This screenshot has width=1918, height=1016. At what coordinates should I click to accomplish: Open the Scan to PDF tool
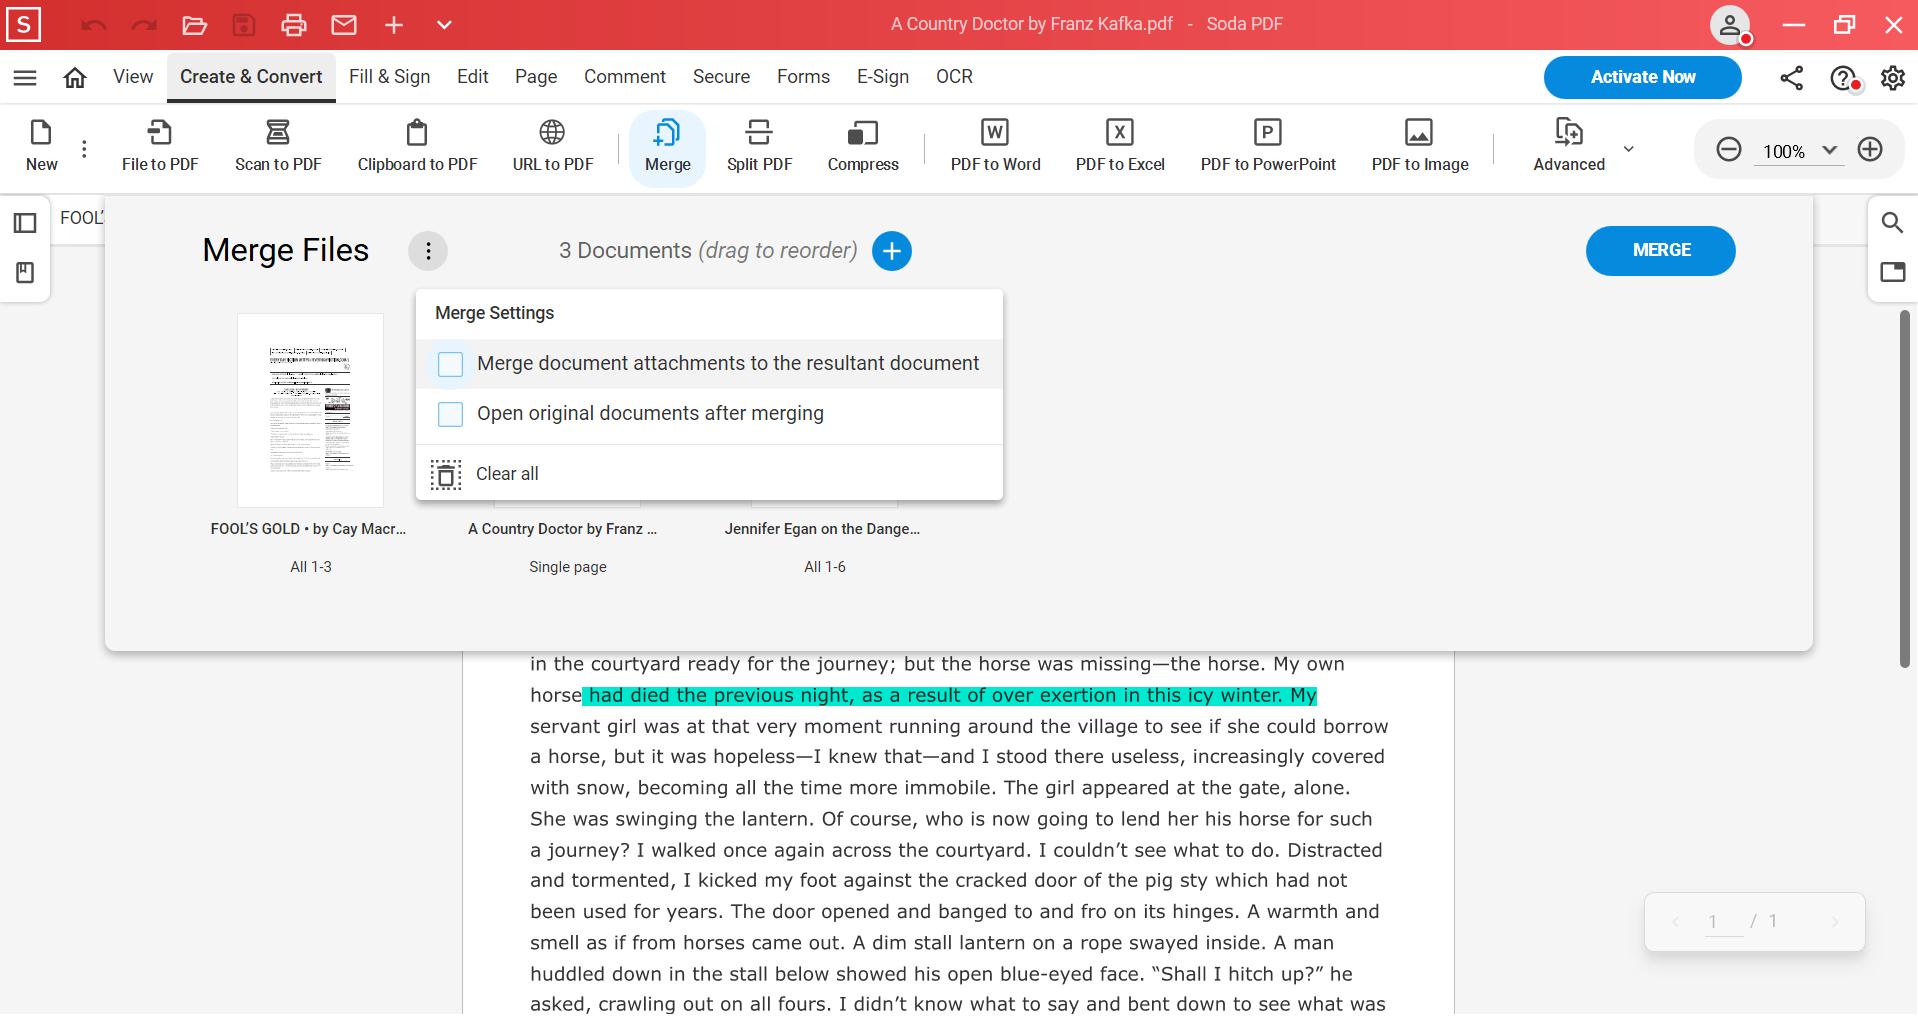278,146
